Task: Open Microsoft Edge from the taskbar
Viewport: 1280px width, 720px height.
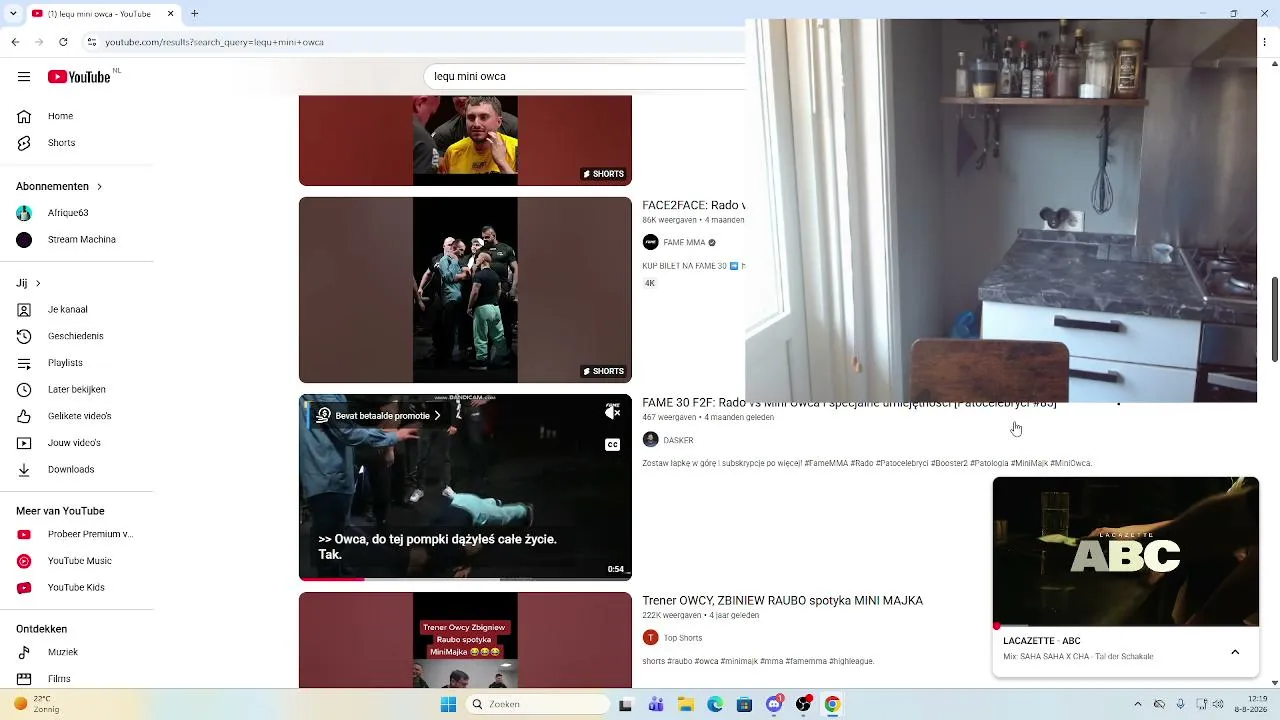Action: pos(715,704)
